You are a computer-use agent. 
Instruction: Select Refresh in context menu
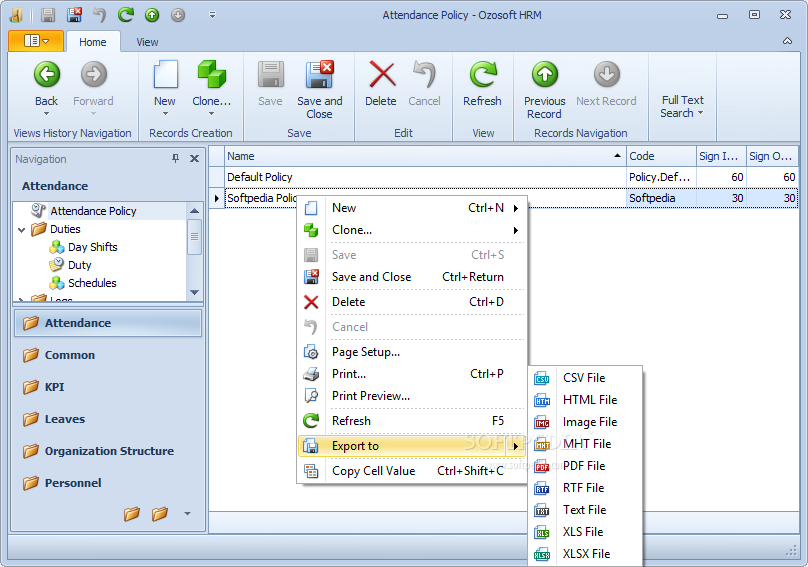[x=412, y=421]
